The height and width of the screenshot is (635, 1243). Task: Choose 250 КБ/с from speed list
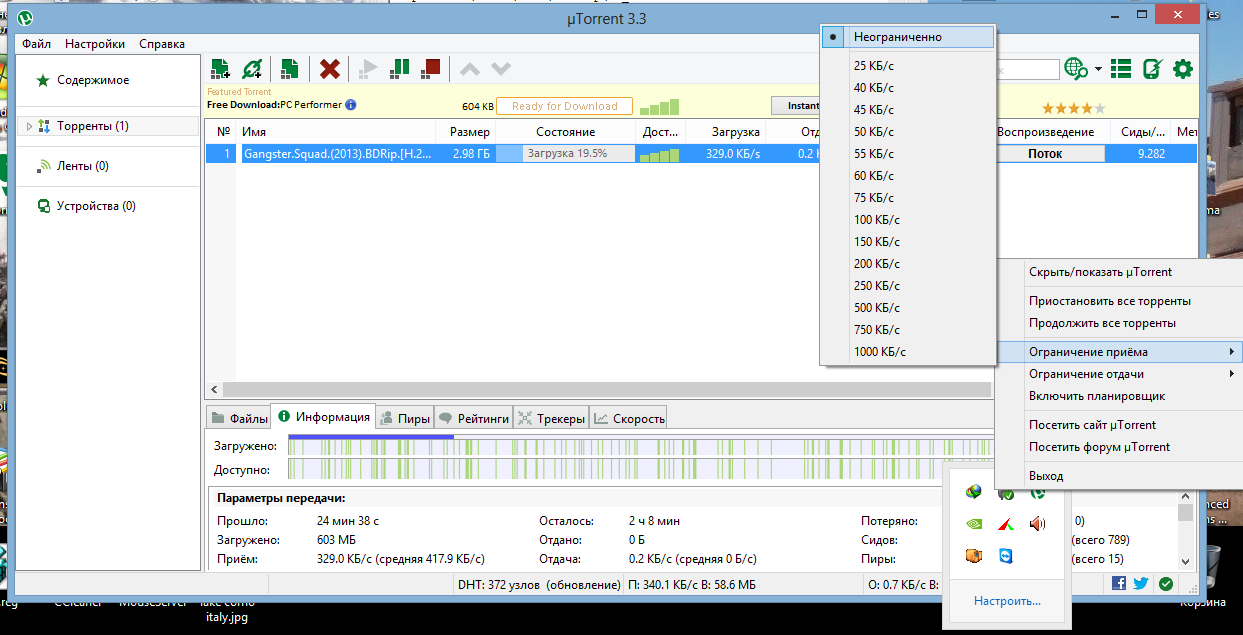tap(907, 285)
